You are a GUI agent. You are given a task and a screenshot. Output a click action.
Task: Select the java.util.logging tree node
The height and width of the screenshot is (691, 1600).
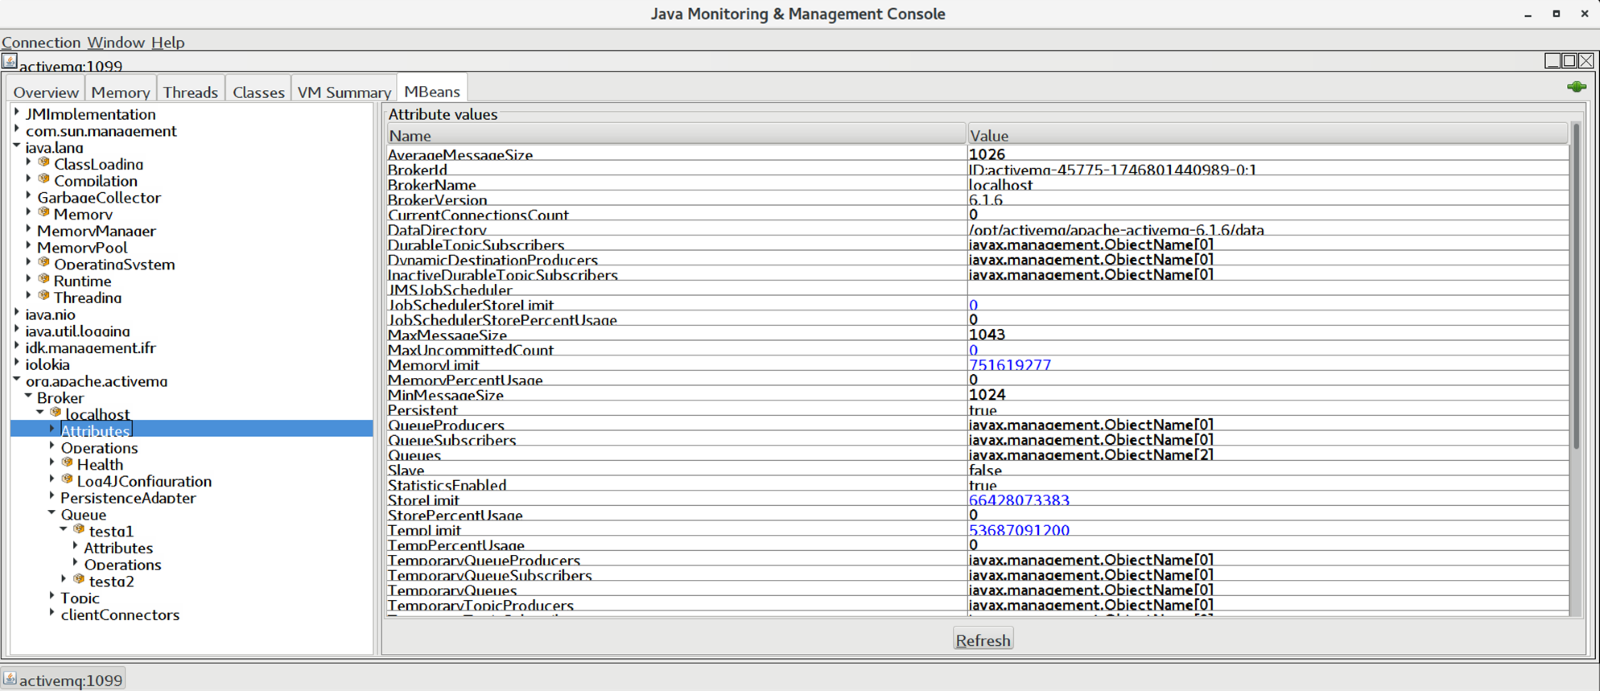tap(77, 330)
